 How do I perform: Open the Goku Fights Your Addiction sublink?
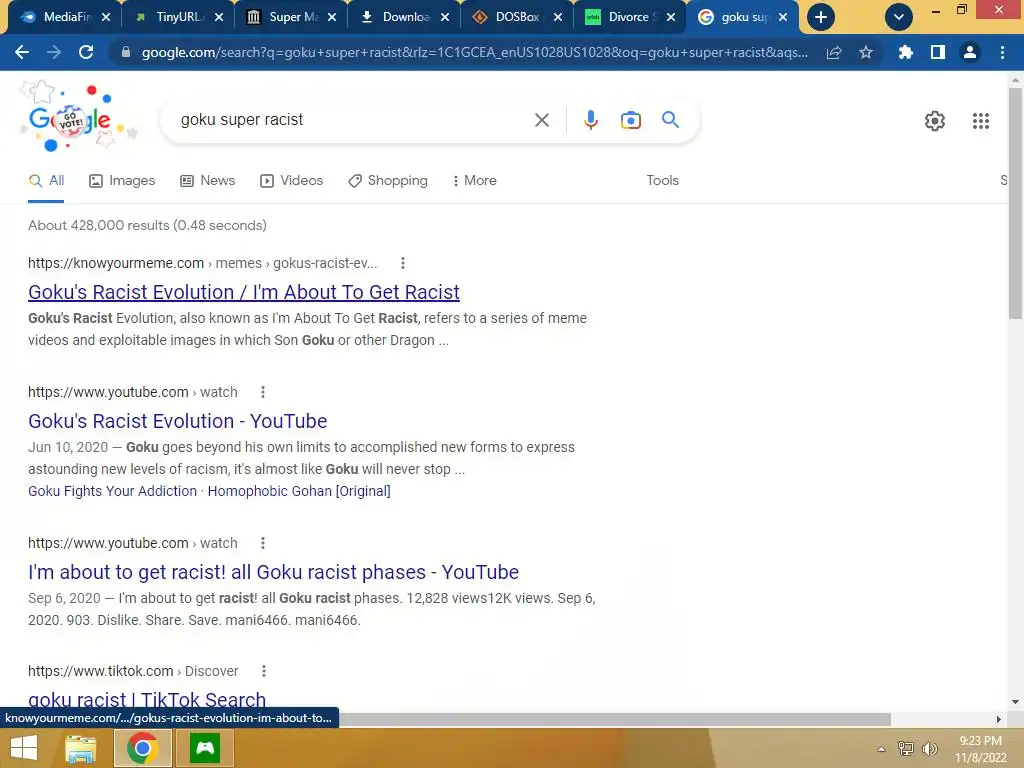tap(112, 491)
